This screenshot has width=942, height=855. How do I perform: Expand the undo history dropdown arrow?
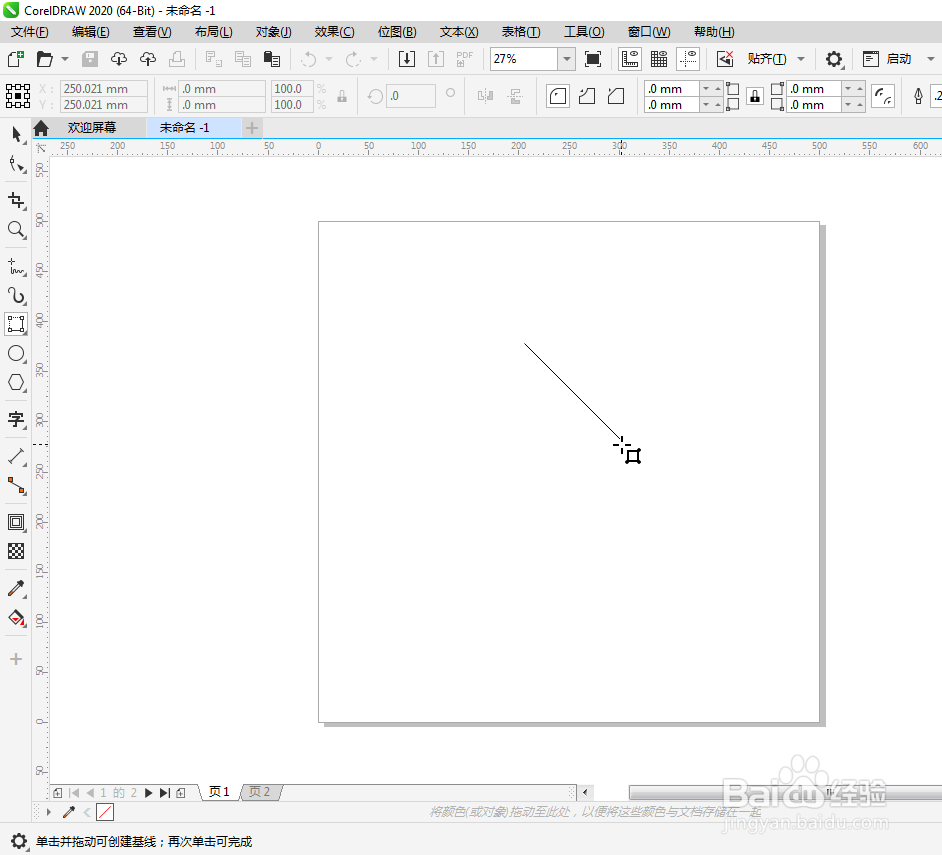click(x=329, y=59)
